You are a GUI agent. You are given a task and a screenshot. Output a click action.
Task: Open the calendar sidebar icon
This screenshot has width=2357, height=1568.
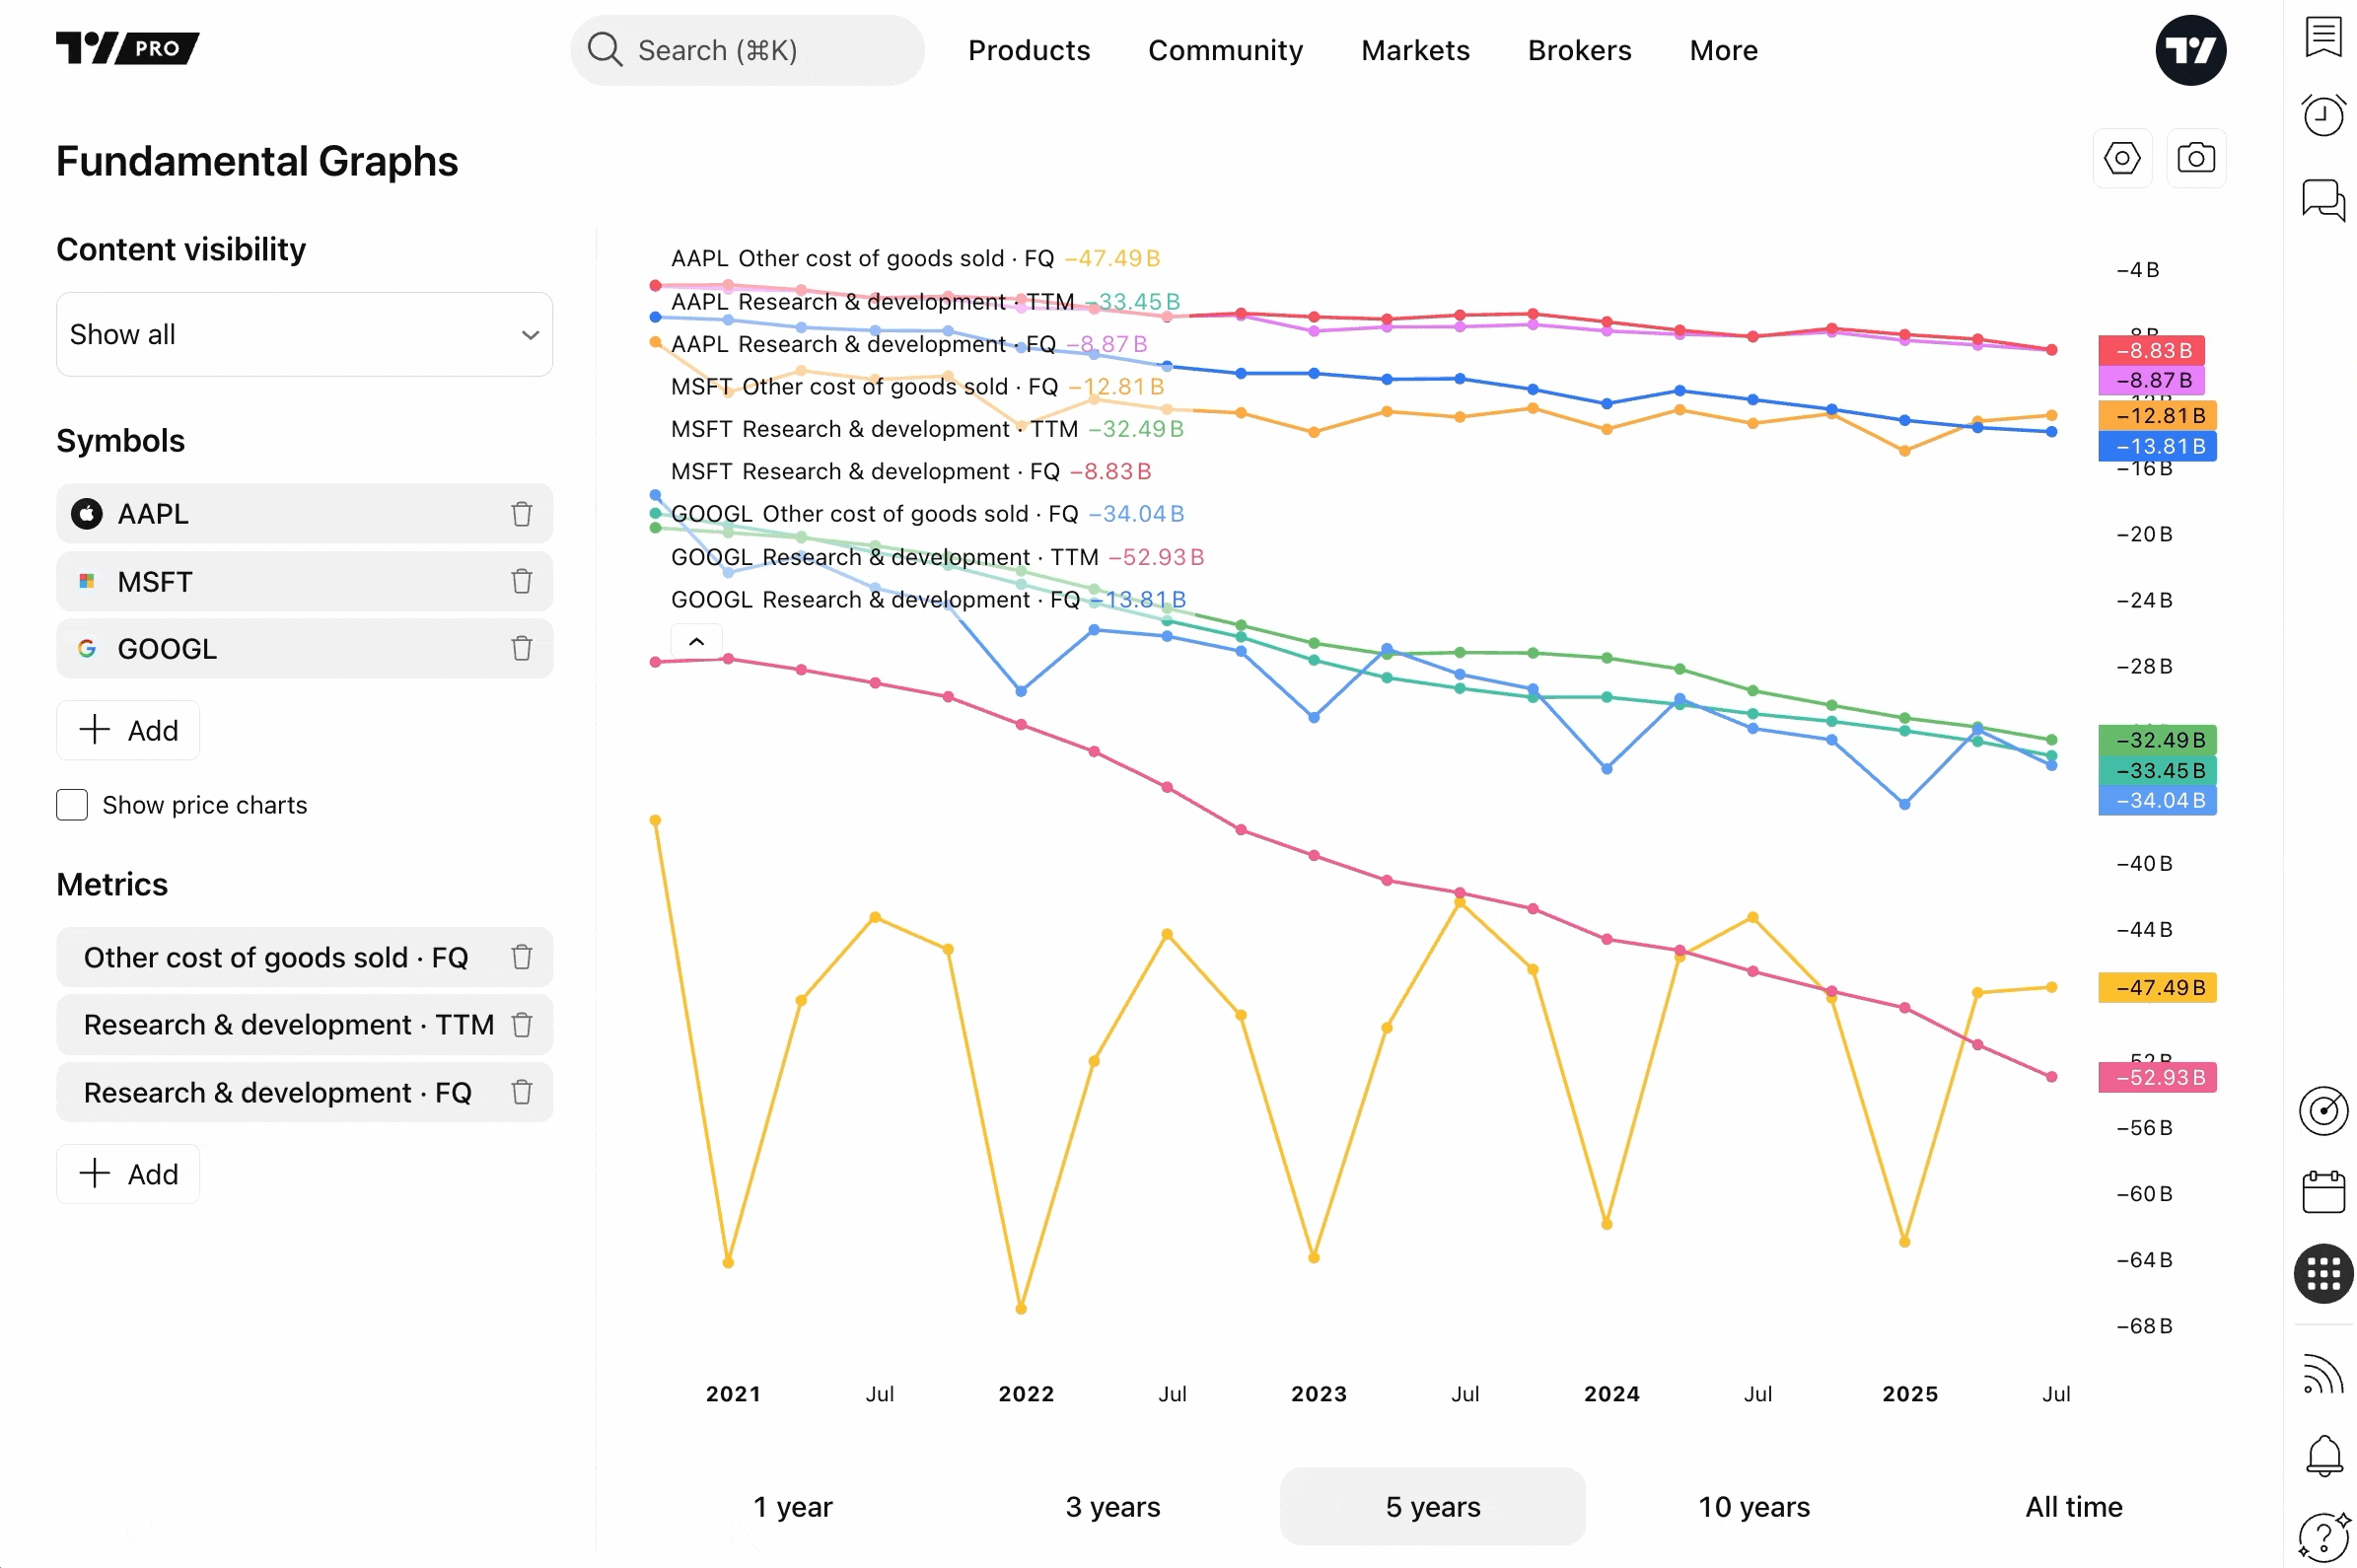(2322, 1192)
